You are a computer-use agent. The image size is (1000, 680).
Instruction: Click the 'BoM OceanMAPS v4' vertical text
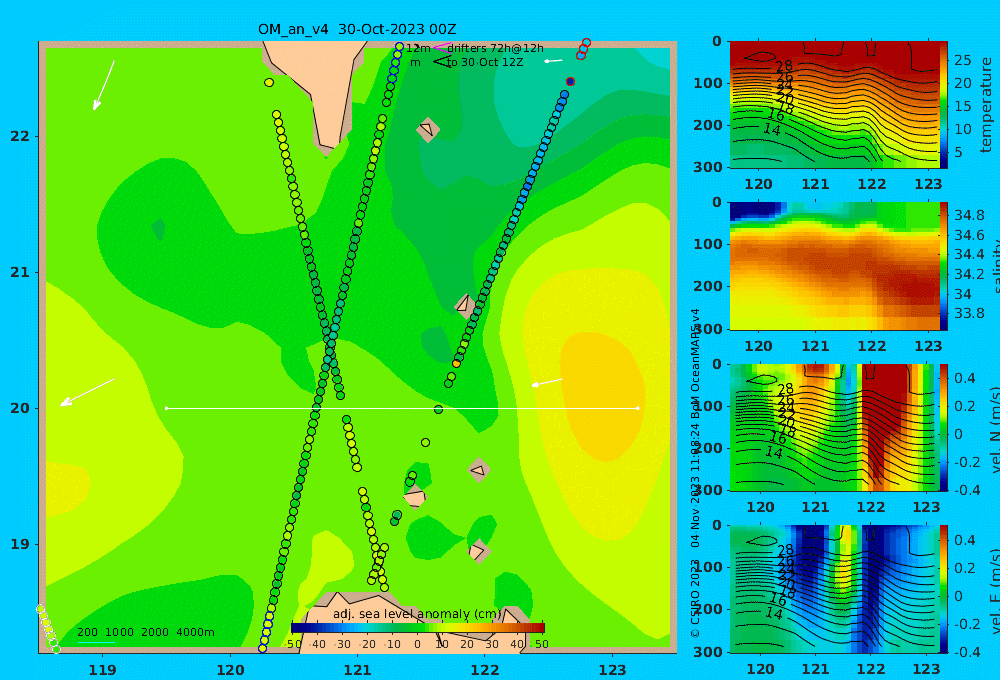point(695,364)
